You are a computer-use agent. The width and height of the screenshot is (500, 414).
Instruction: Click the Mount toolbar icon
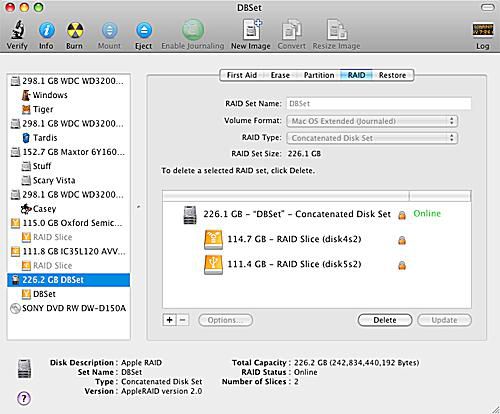click(x=109, y=31)
